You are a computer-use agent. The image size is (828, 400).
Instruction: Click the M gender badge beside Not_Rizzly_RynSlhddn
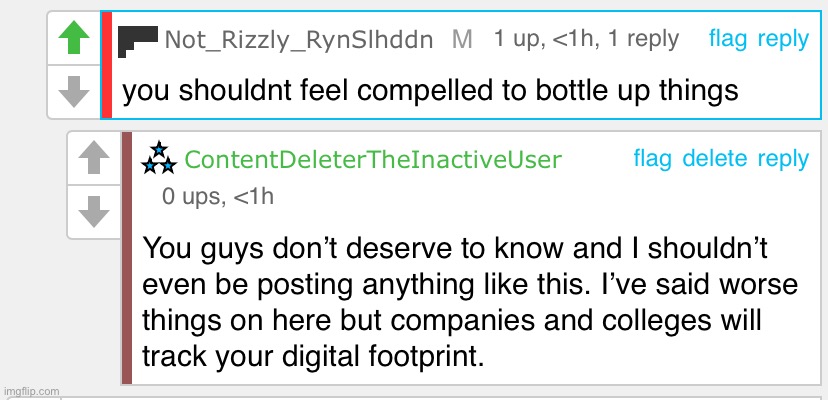(x=462, y=40)
